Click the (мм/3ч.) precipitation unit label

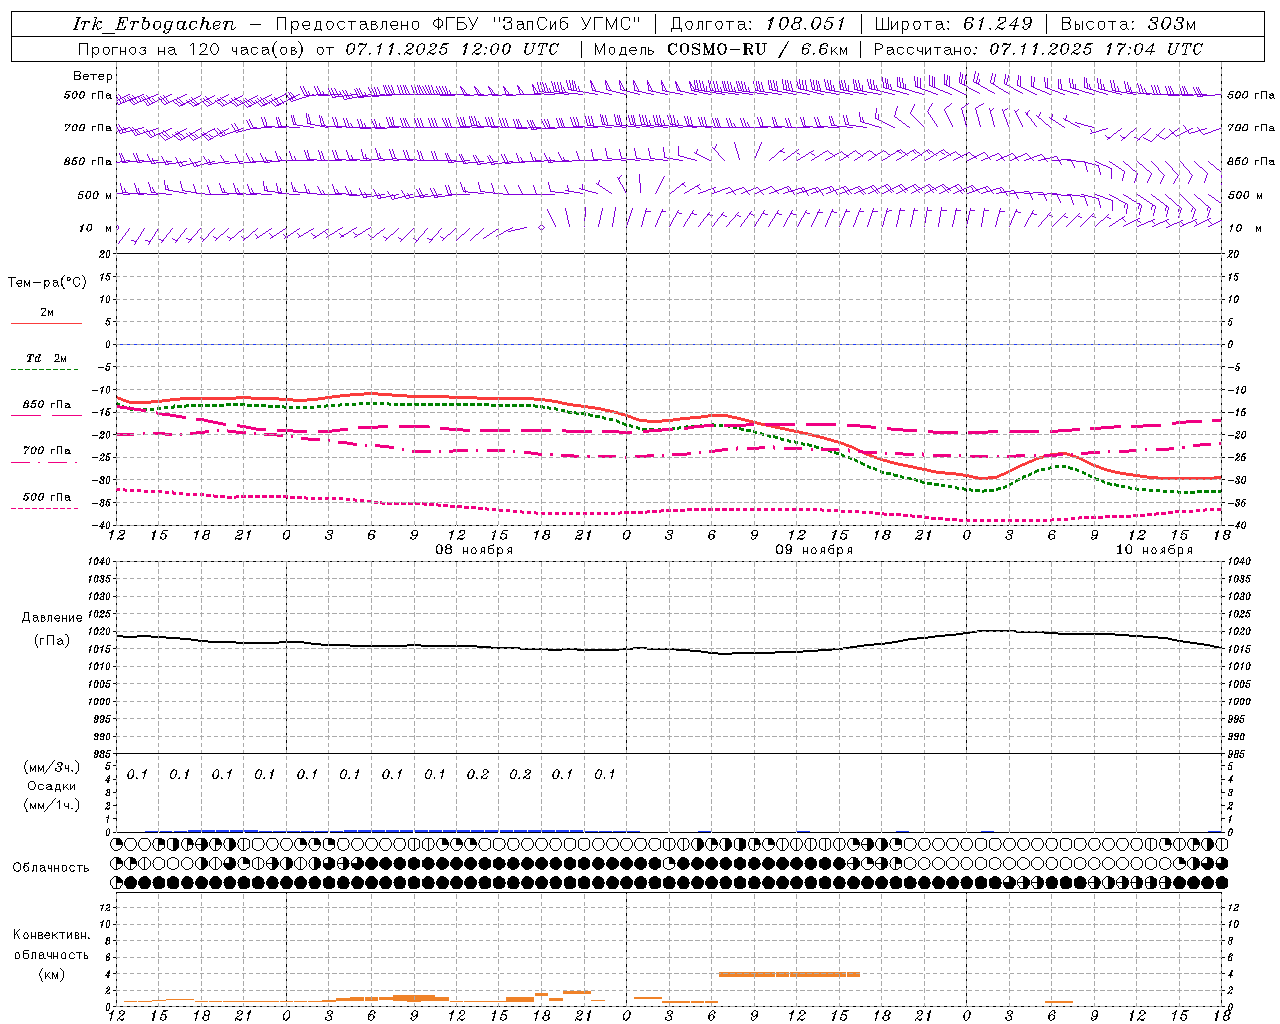(52, 768)
